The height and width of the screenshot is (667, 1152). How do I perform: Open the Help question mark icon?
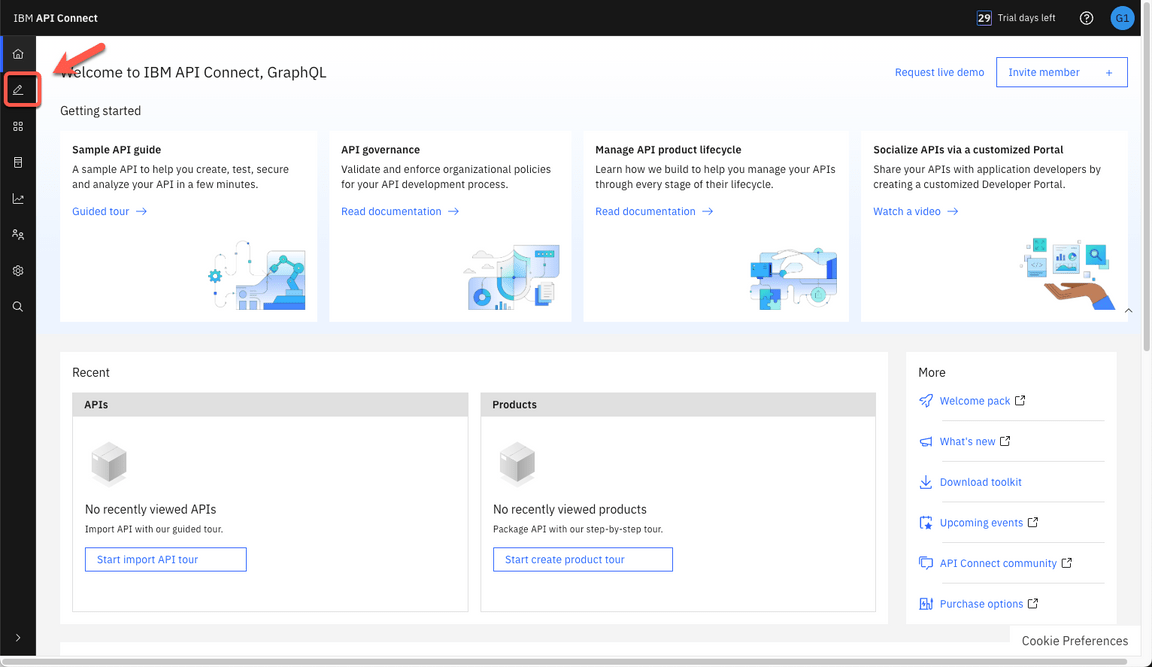[1086, 18]
